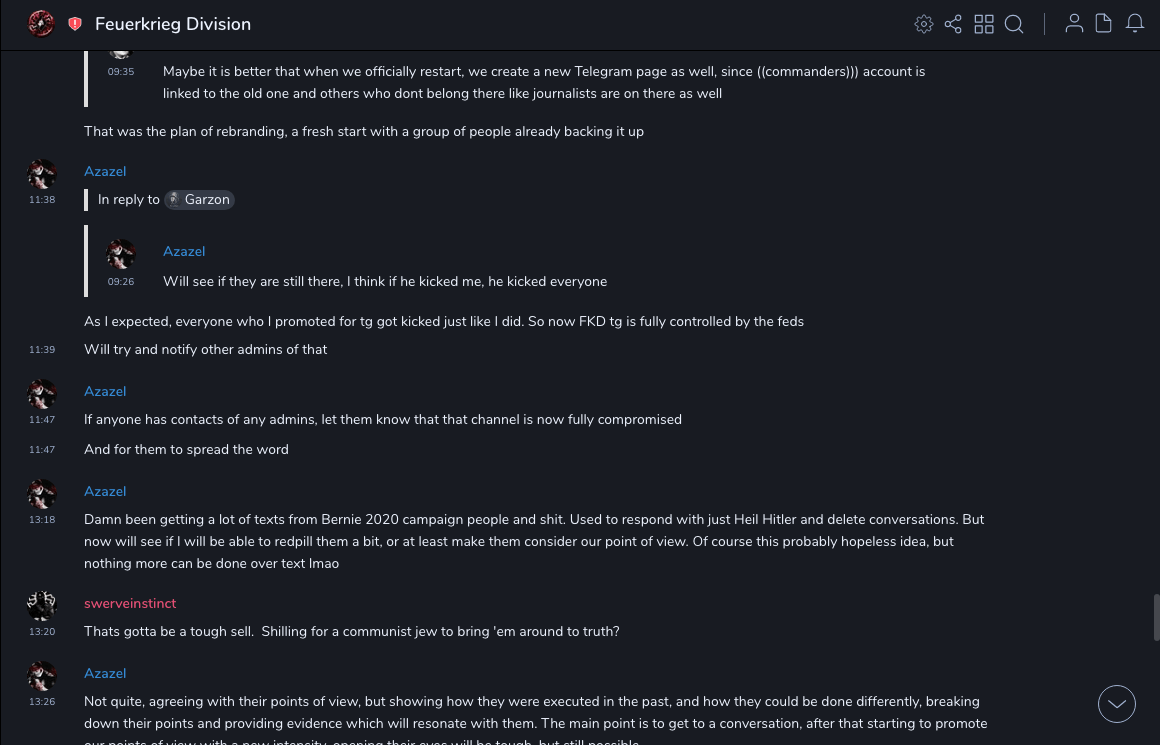Click the vertical scrollbar handle
1160x745 pixels.
[1156, 617]
